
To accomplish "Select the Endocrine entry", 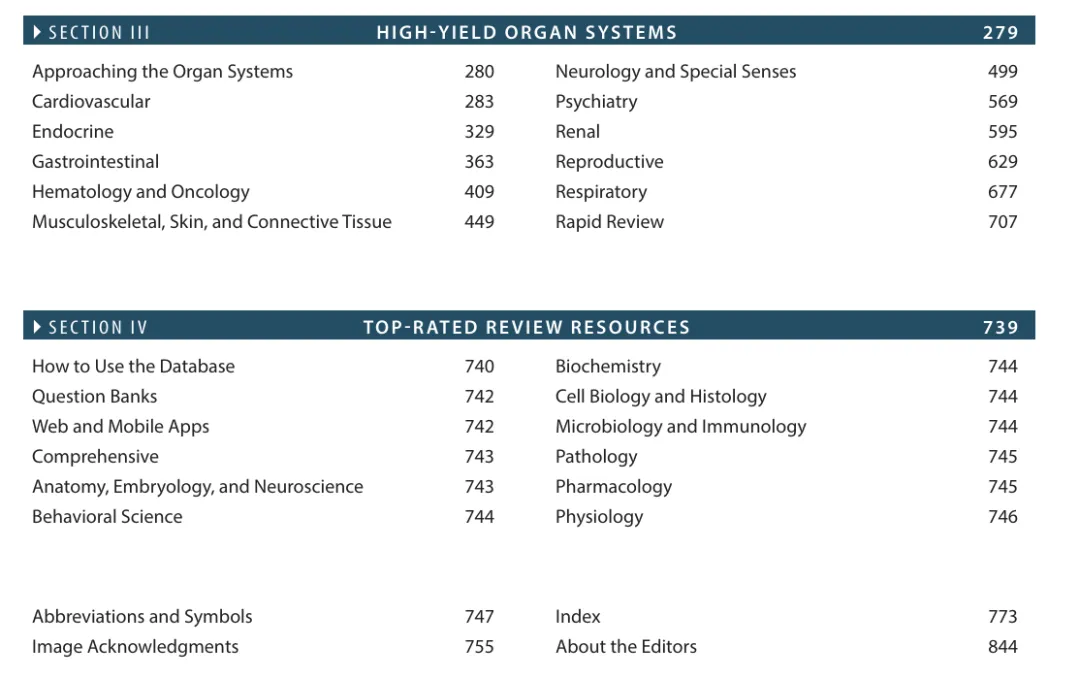I will (73, 132).
